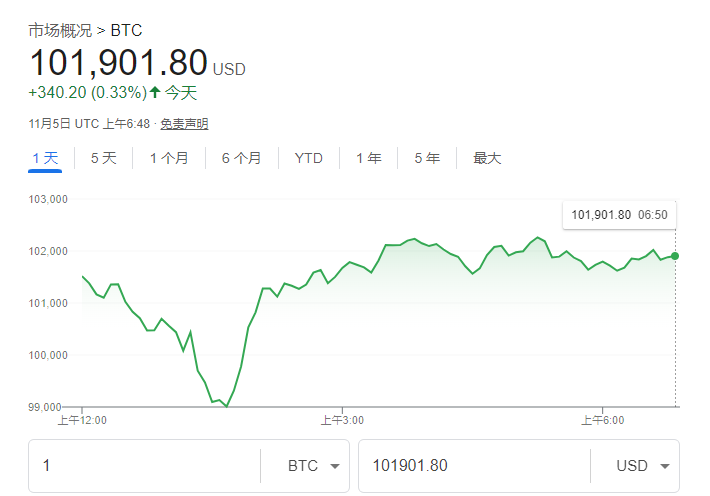This screenshot has width=710, height=496.
Task: Click the lowest dip on the price line
Action: pyautogui.click(x=226, y=405)
